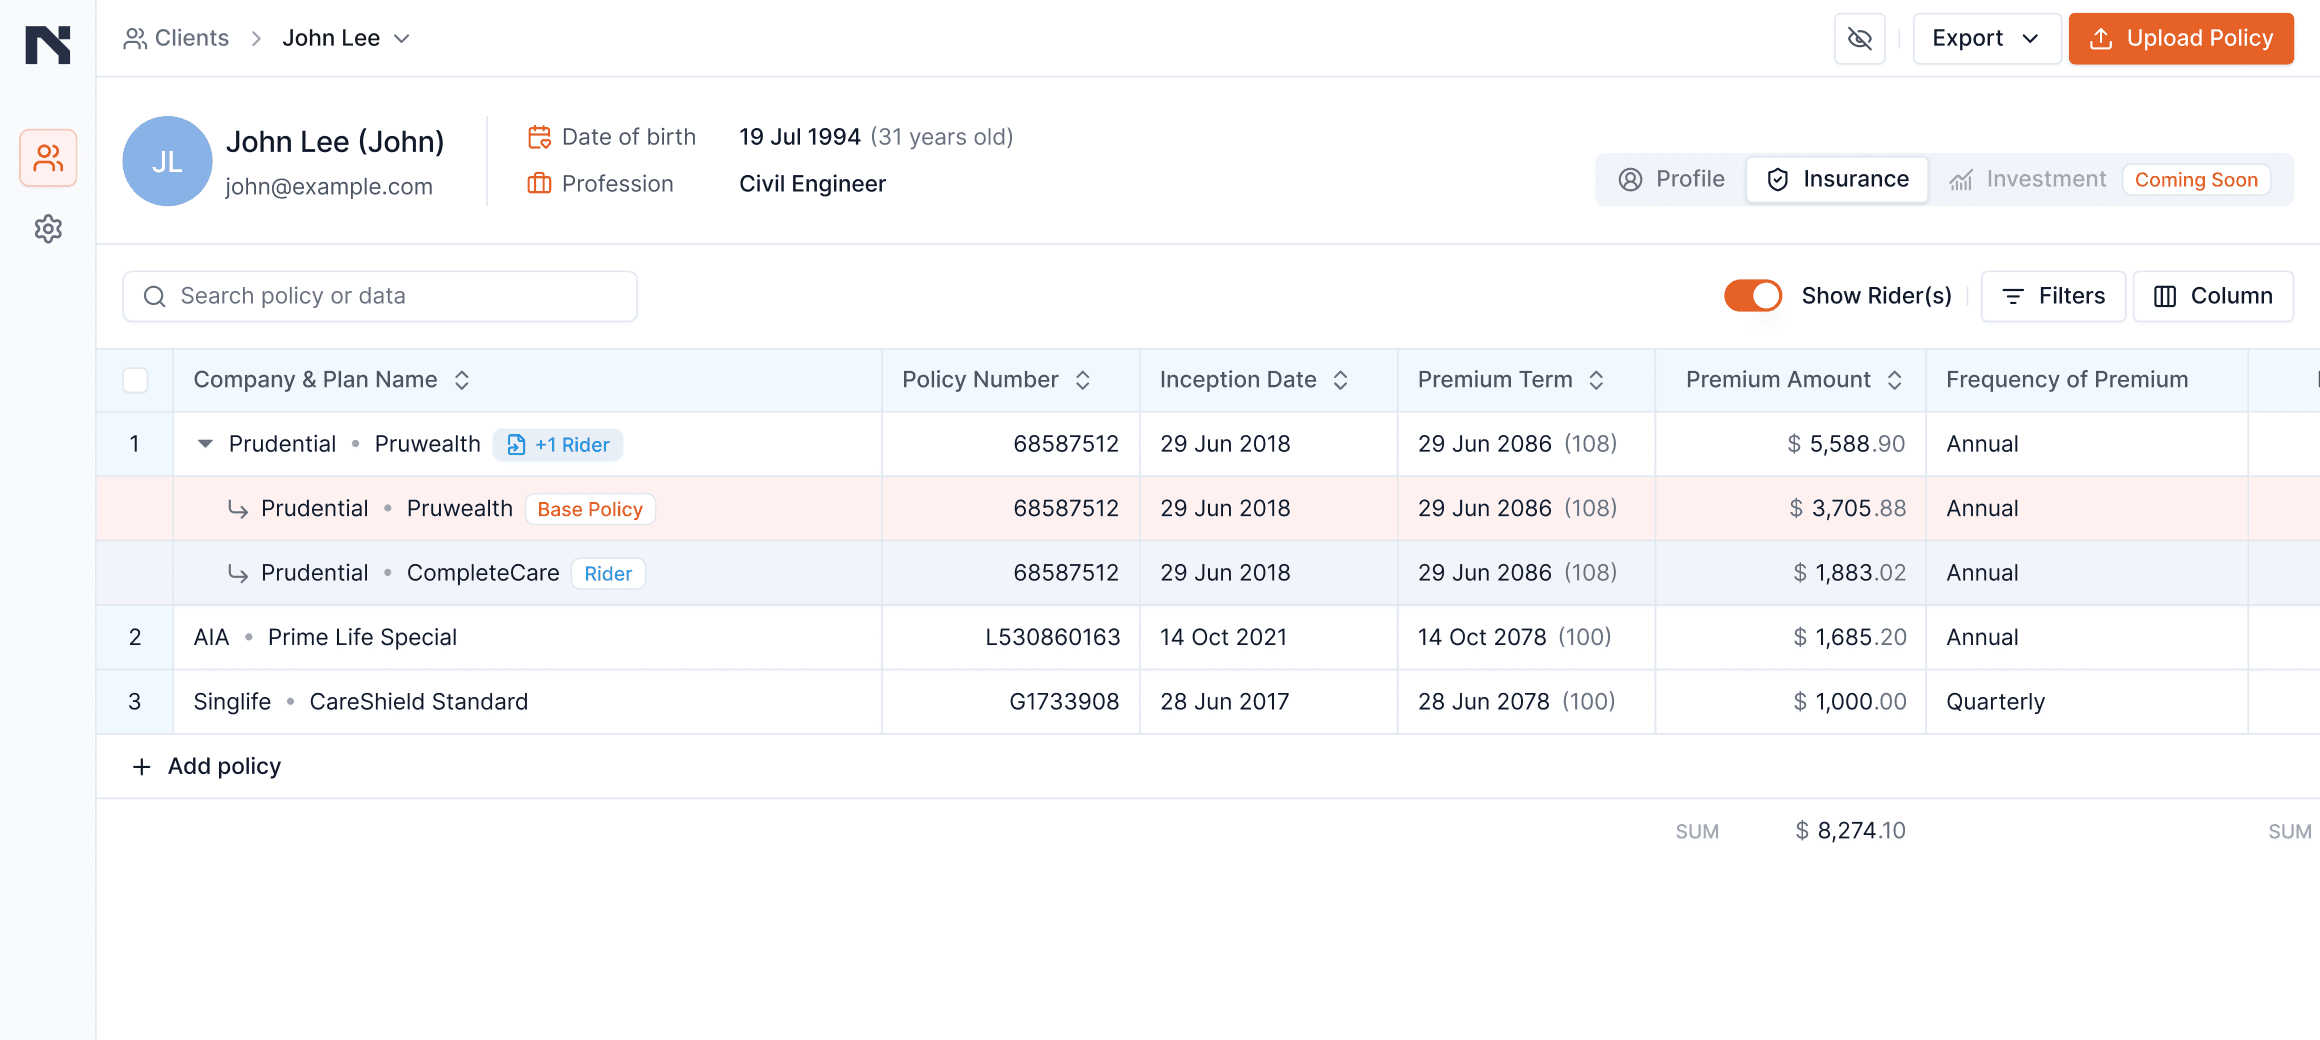Screen dimensions: 2320x1040
Task: Tick the header select-all checkbox
Action: pos(134,380)
